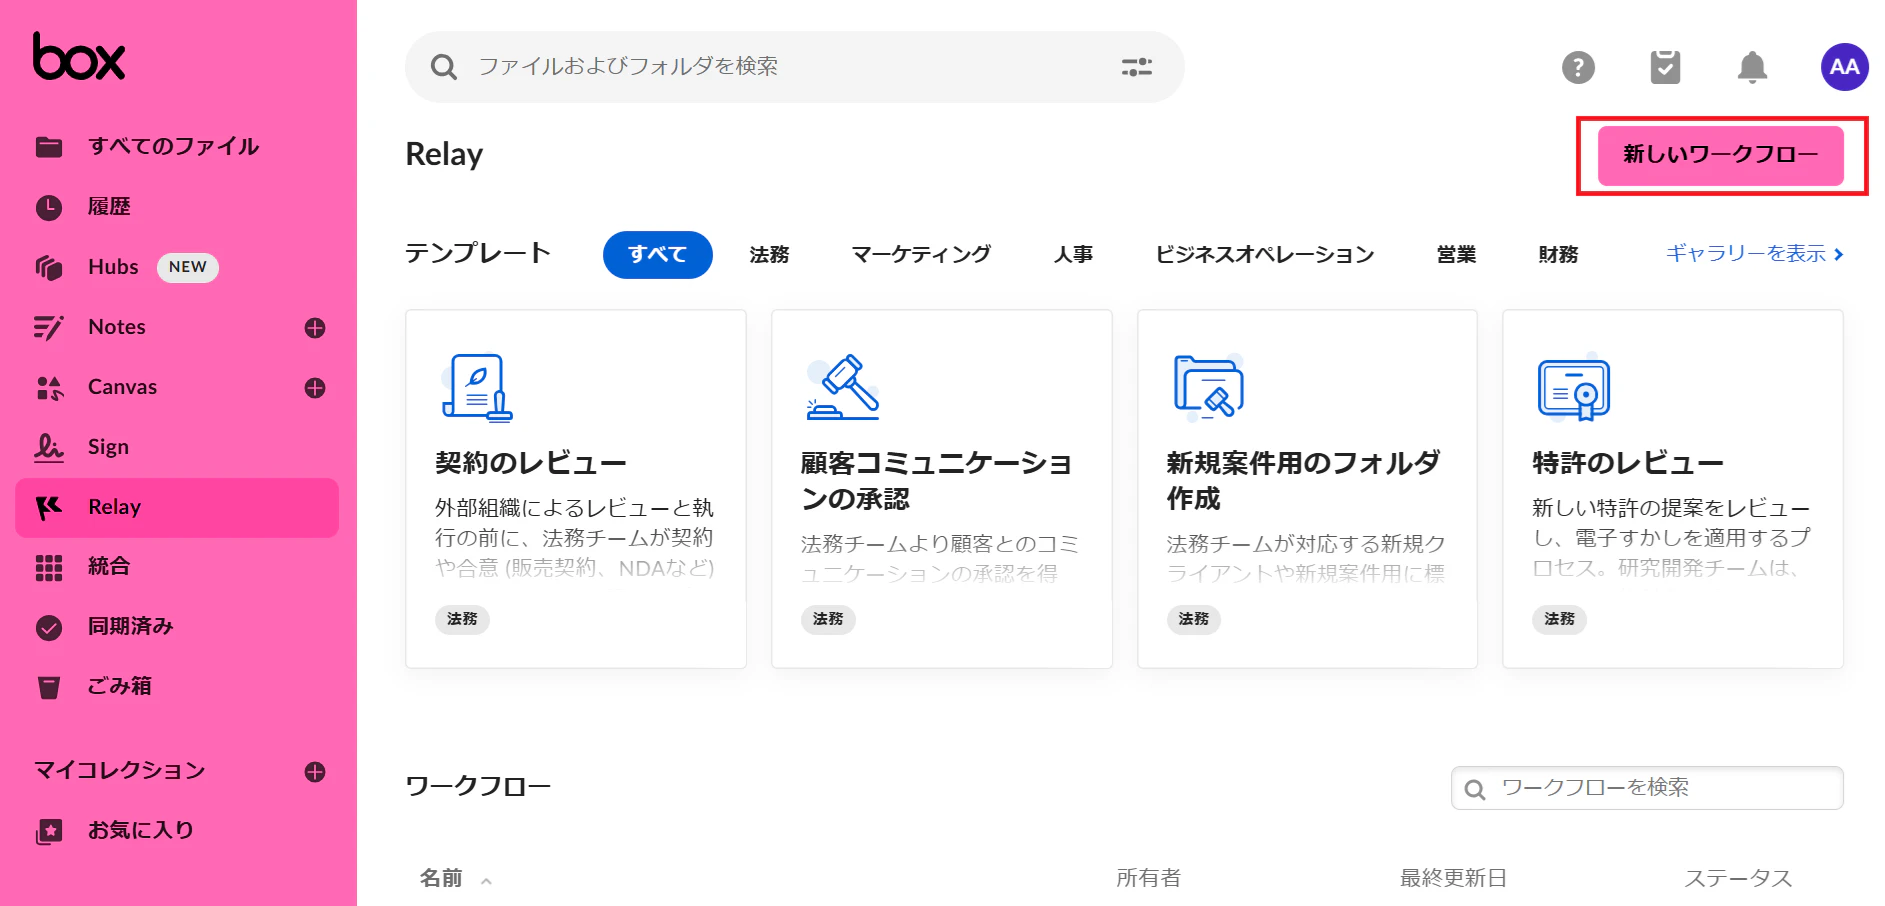The width and height of the screenshot is (1885, 906).
Task: Open 履歴 clock icon in sidebar
Action: [49, 207]
